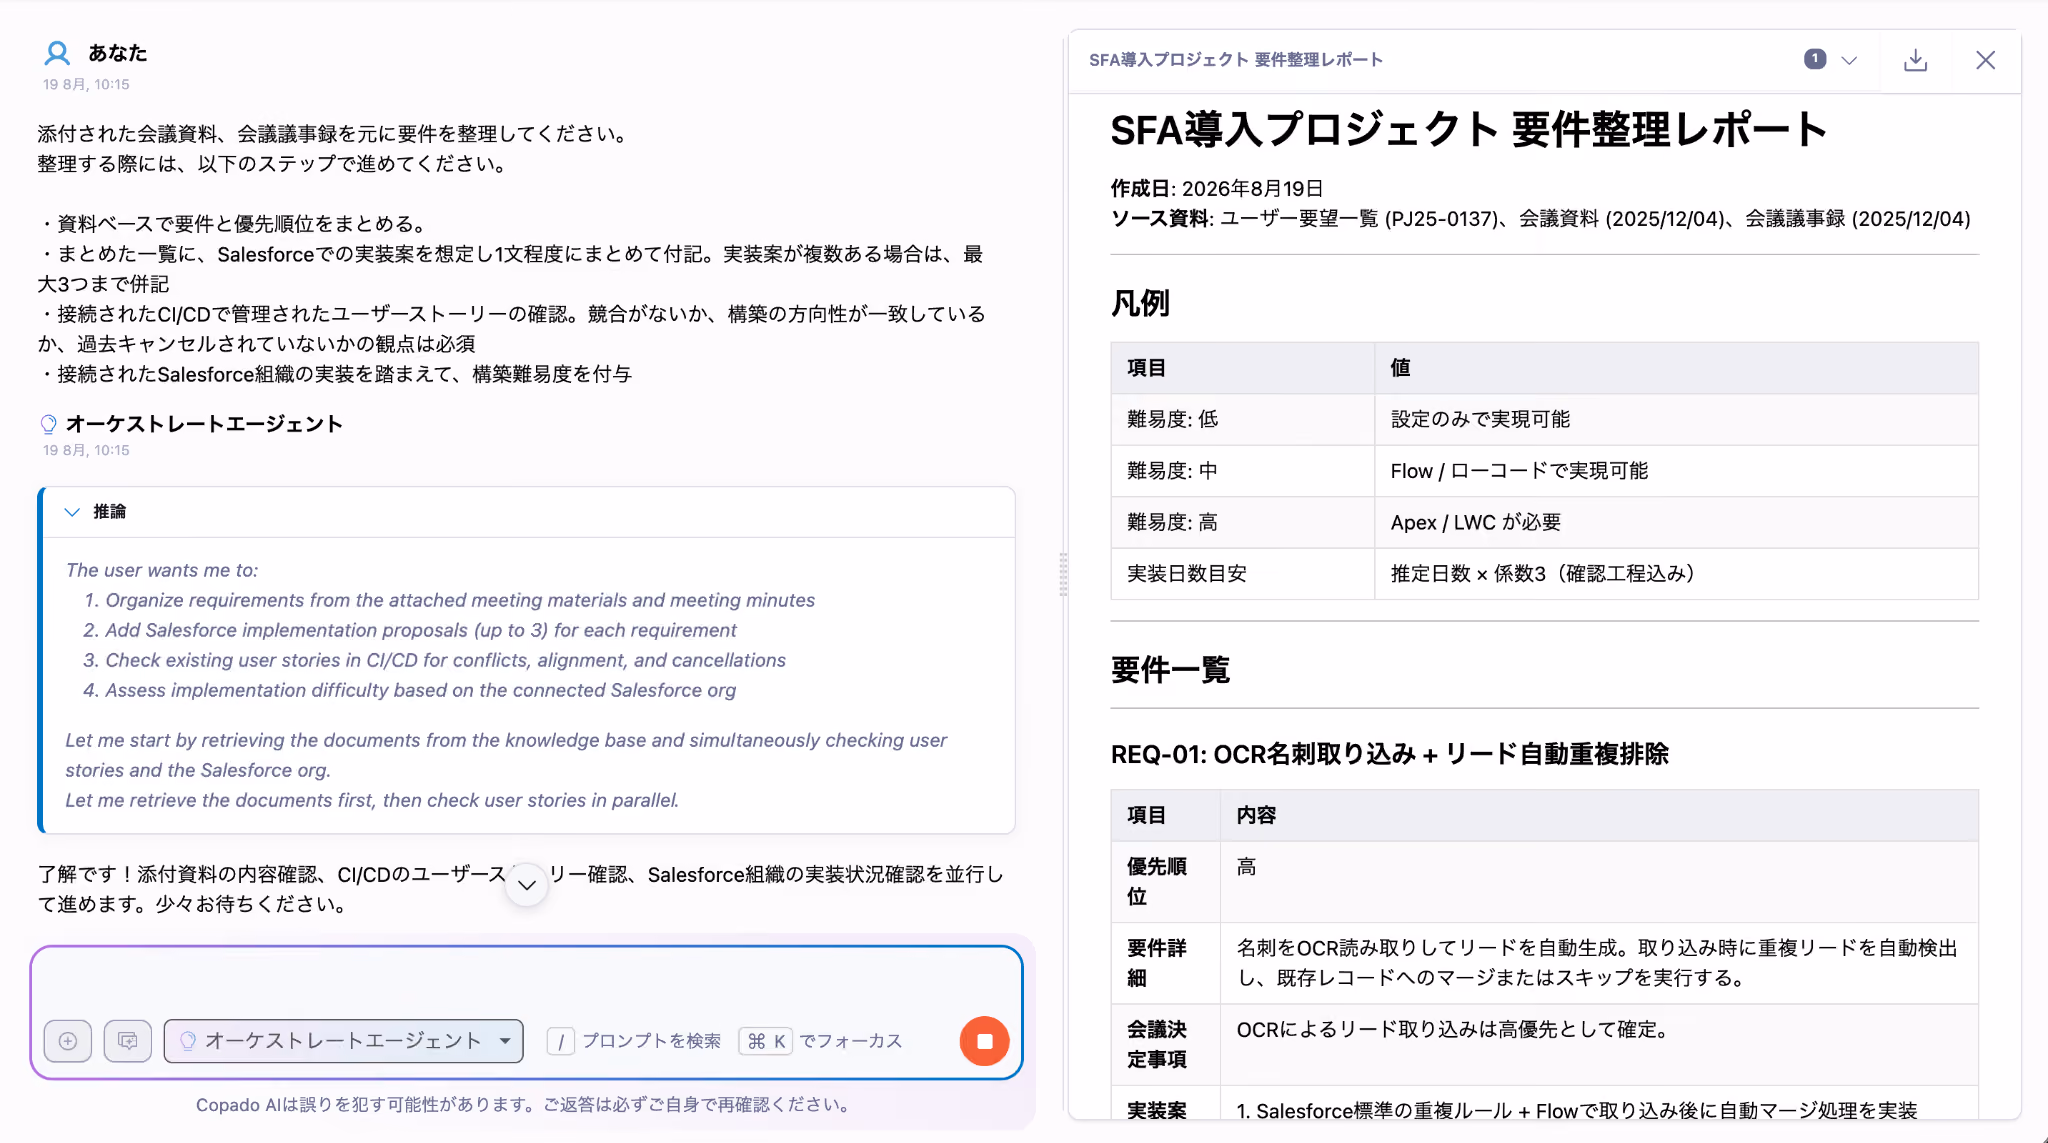
Task: Click the 難易度: 低 cell
Action: tap(1243, 420)
